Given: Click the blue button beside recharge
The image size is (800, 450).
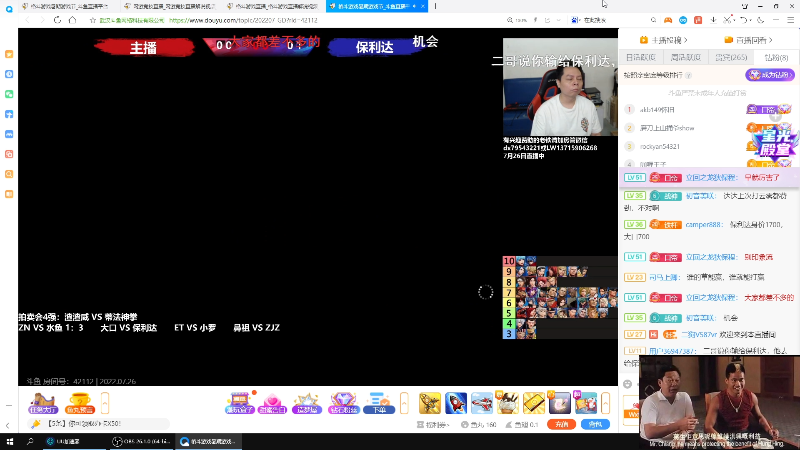Looking at the screenshot, I should 595,424.
